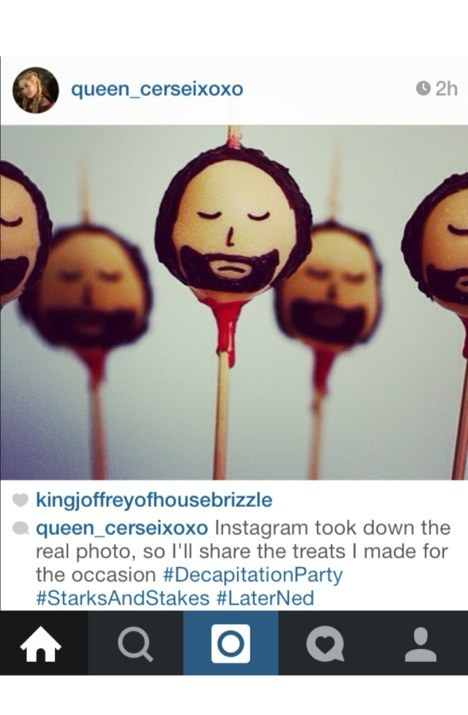Screen dimensions: 468x715
Task: Tap the Camera button in bottom bar
Action: [x=231, y=643]
